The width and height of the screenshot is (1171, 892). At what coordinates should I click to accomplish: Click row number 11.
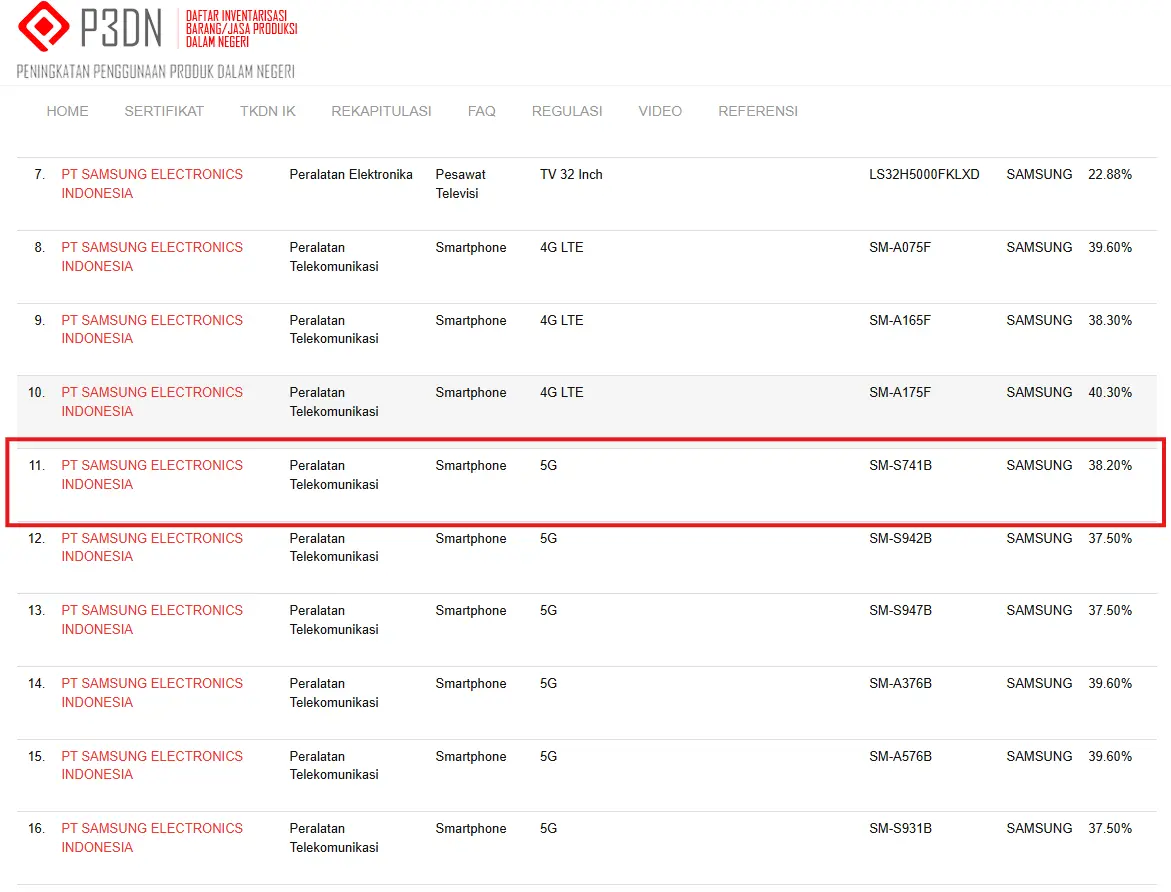click(37, 465)
